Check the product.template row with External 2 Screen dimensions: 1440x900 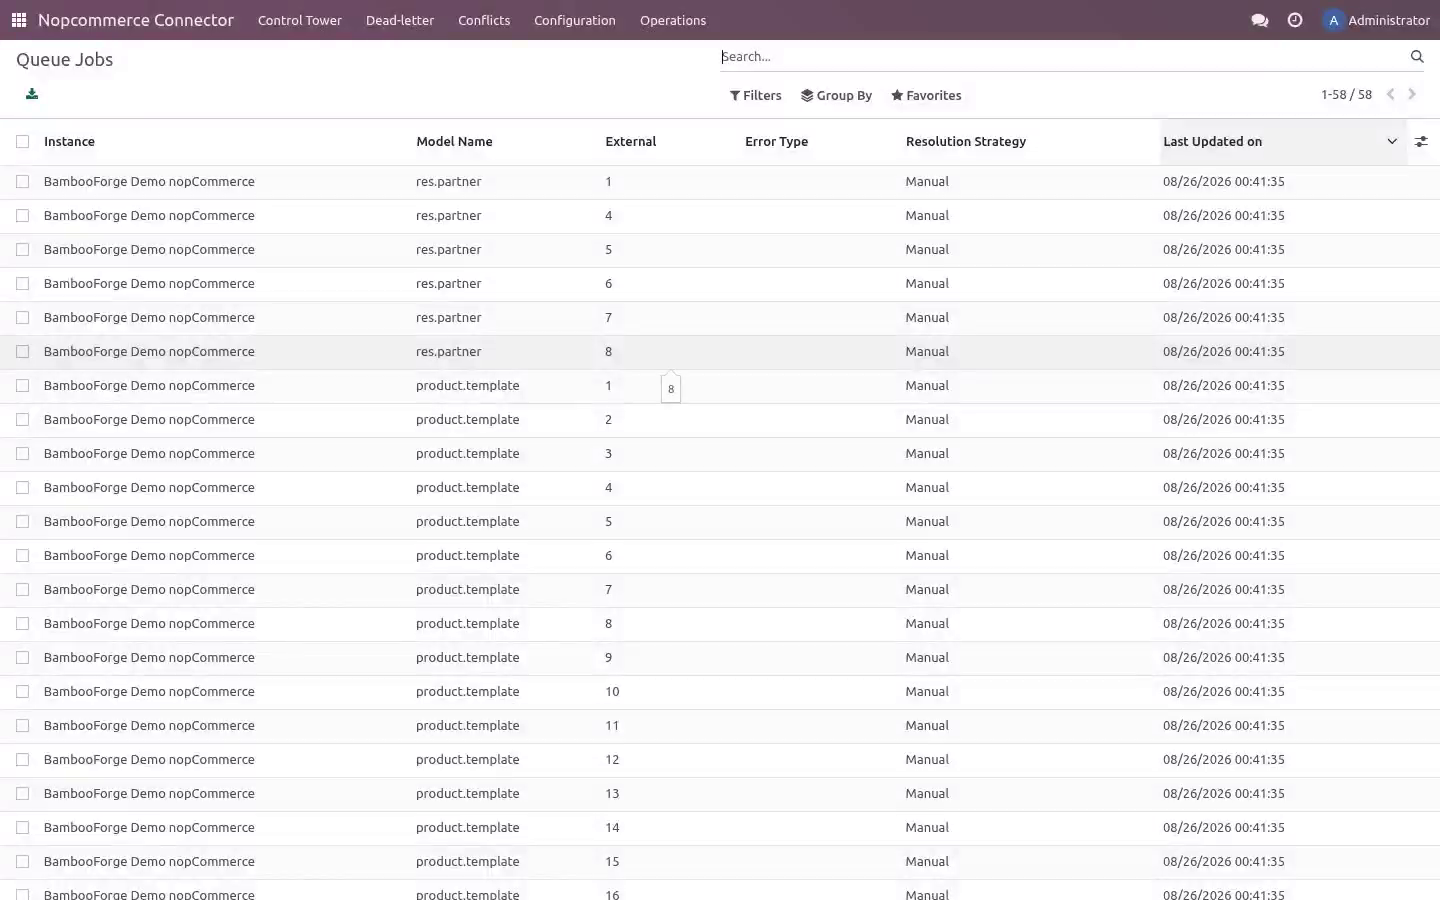click(x=22, y=420)
